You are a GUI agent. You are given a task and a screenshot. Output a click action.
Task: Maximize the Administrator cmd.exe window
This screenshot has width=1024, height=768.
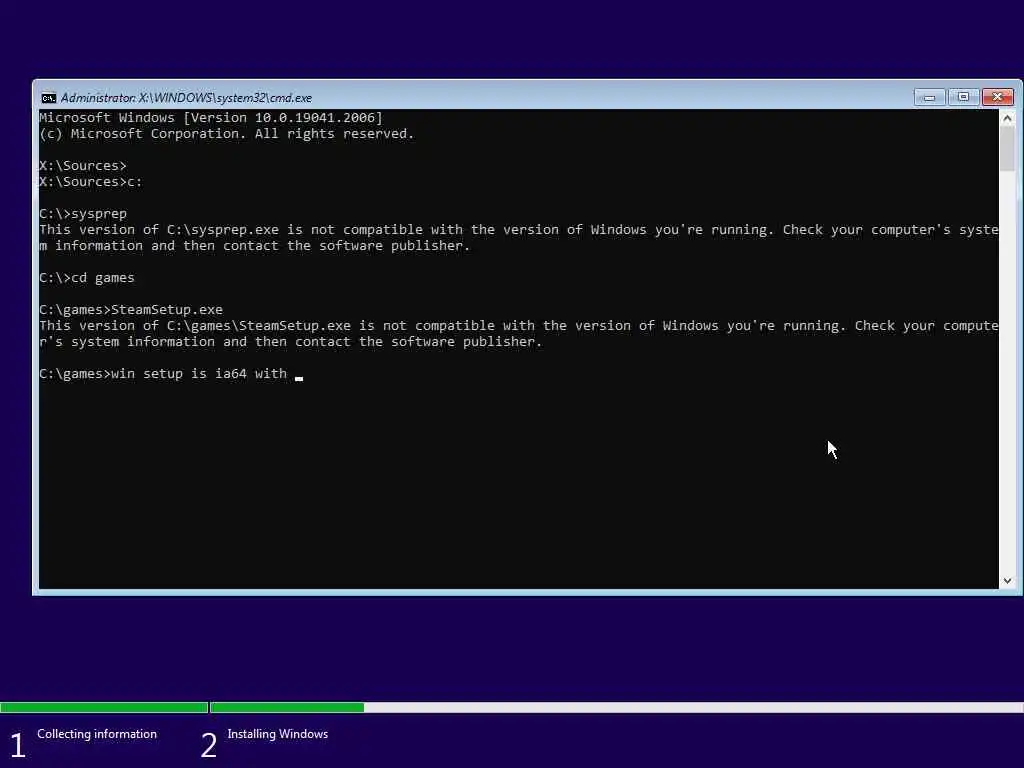[963, 97]
